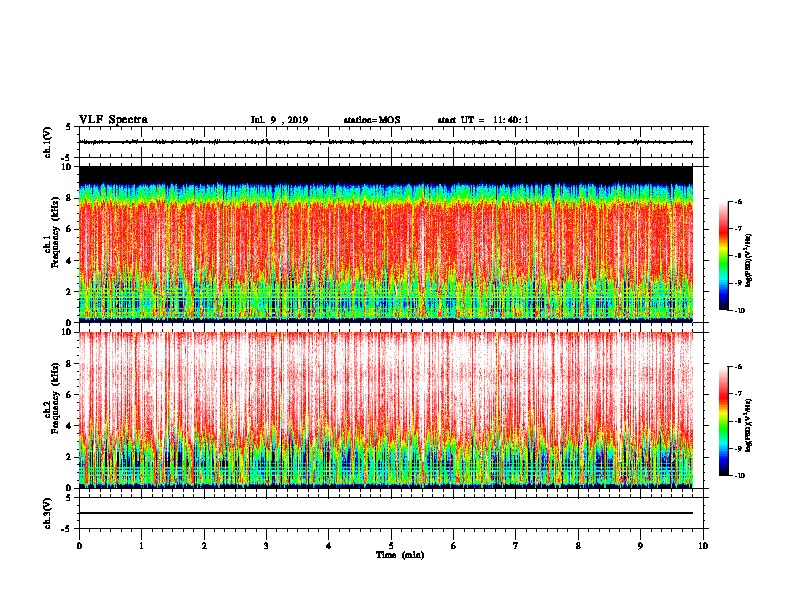Click the "-10" label on ch.1 color scale
The width and height of the screenshot is (792, 612).
[x=738, y=311]
